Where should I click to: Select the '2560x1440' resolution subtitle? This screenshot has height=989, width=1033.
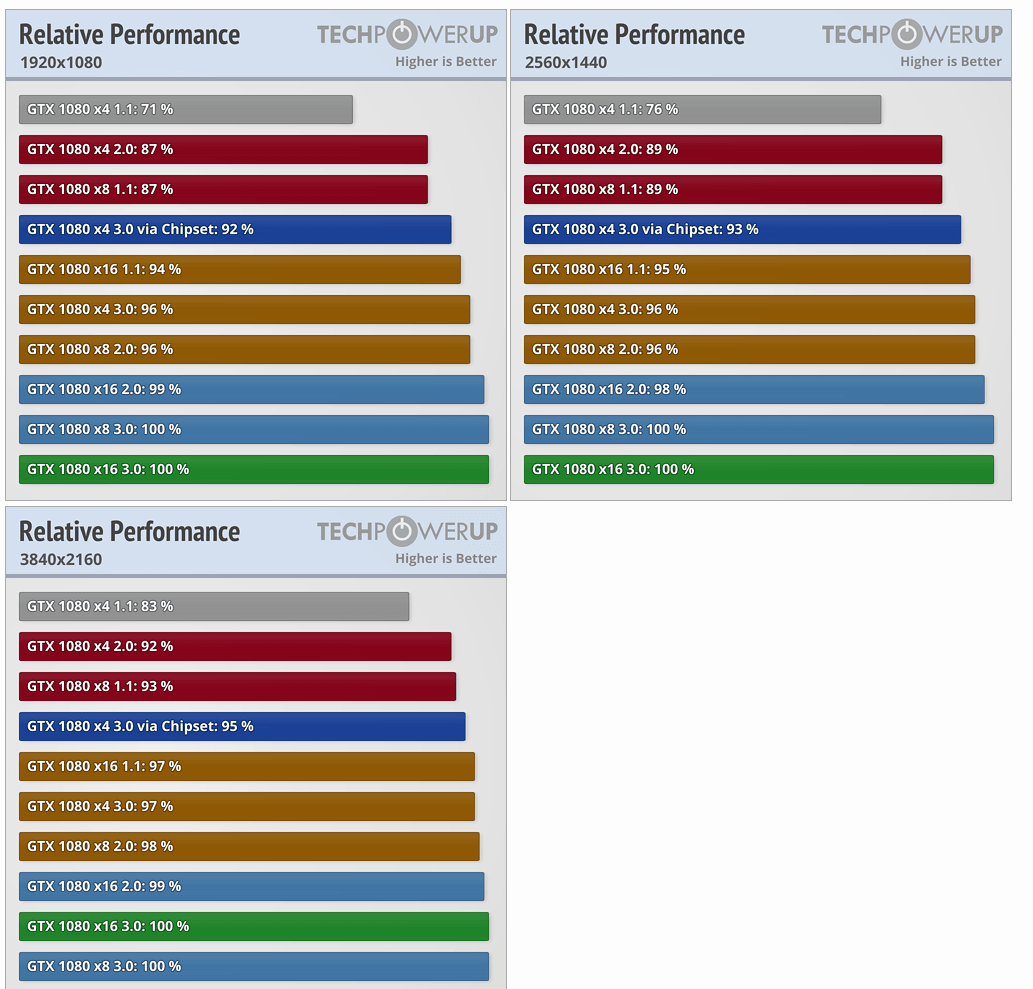click(566, 63)
